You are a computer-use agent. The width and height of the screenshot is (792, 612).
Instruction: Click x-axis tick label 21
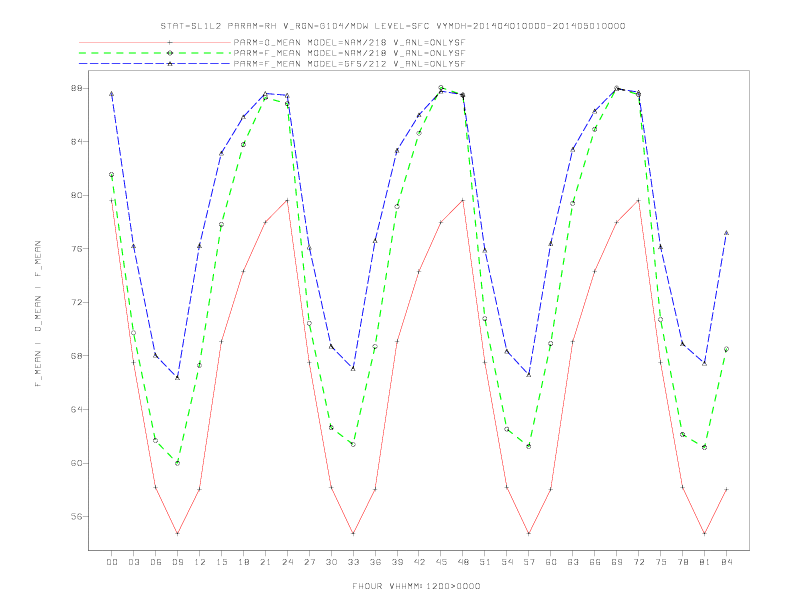tap(265, 562)
